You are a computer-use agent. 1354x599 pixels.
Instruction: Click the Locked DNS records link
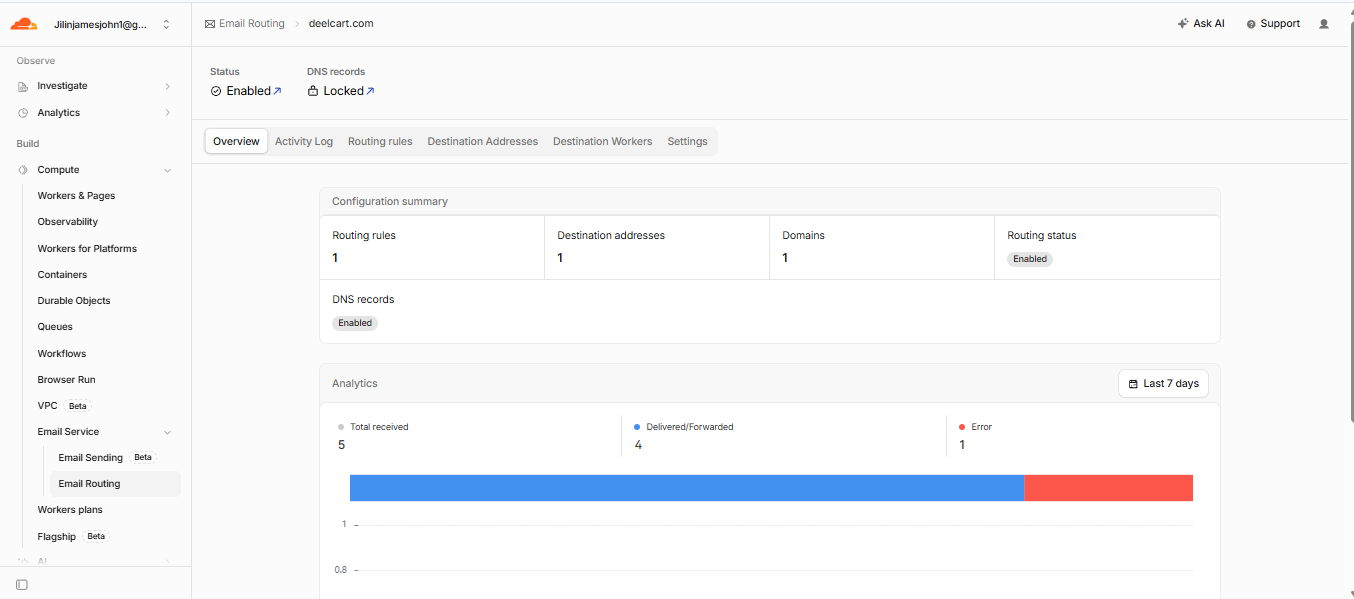341,91
